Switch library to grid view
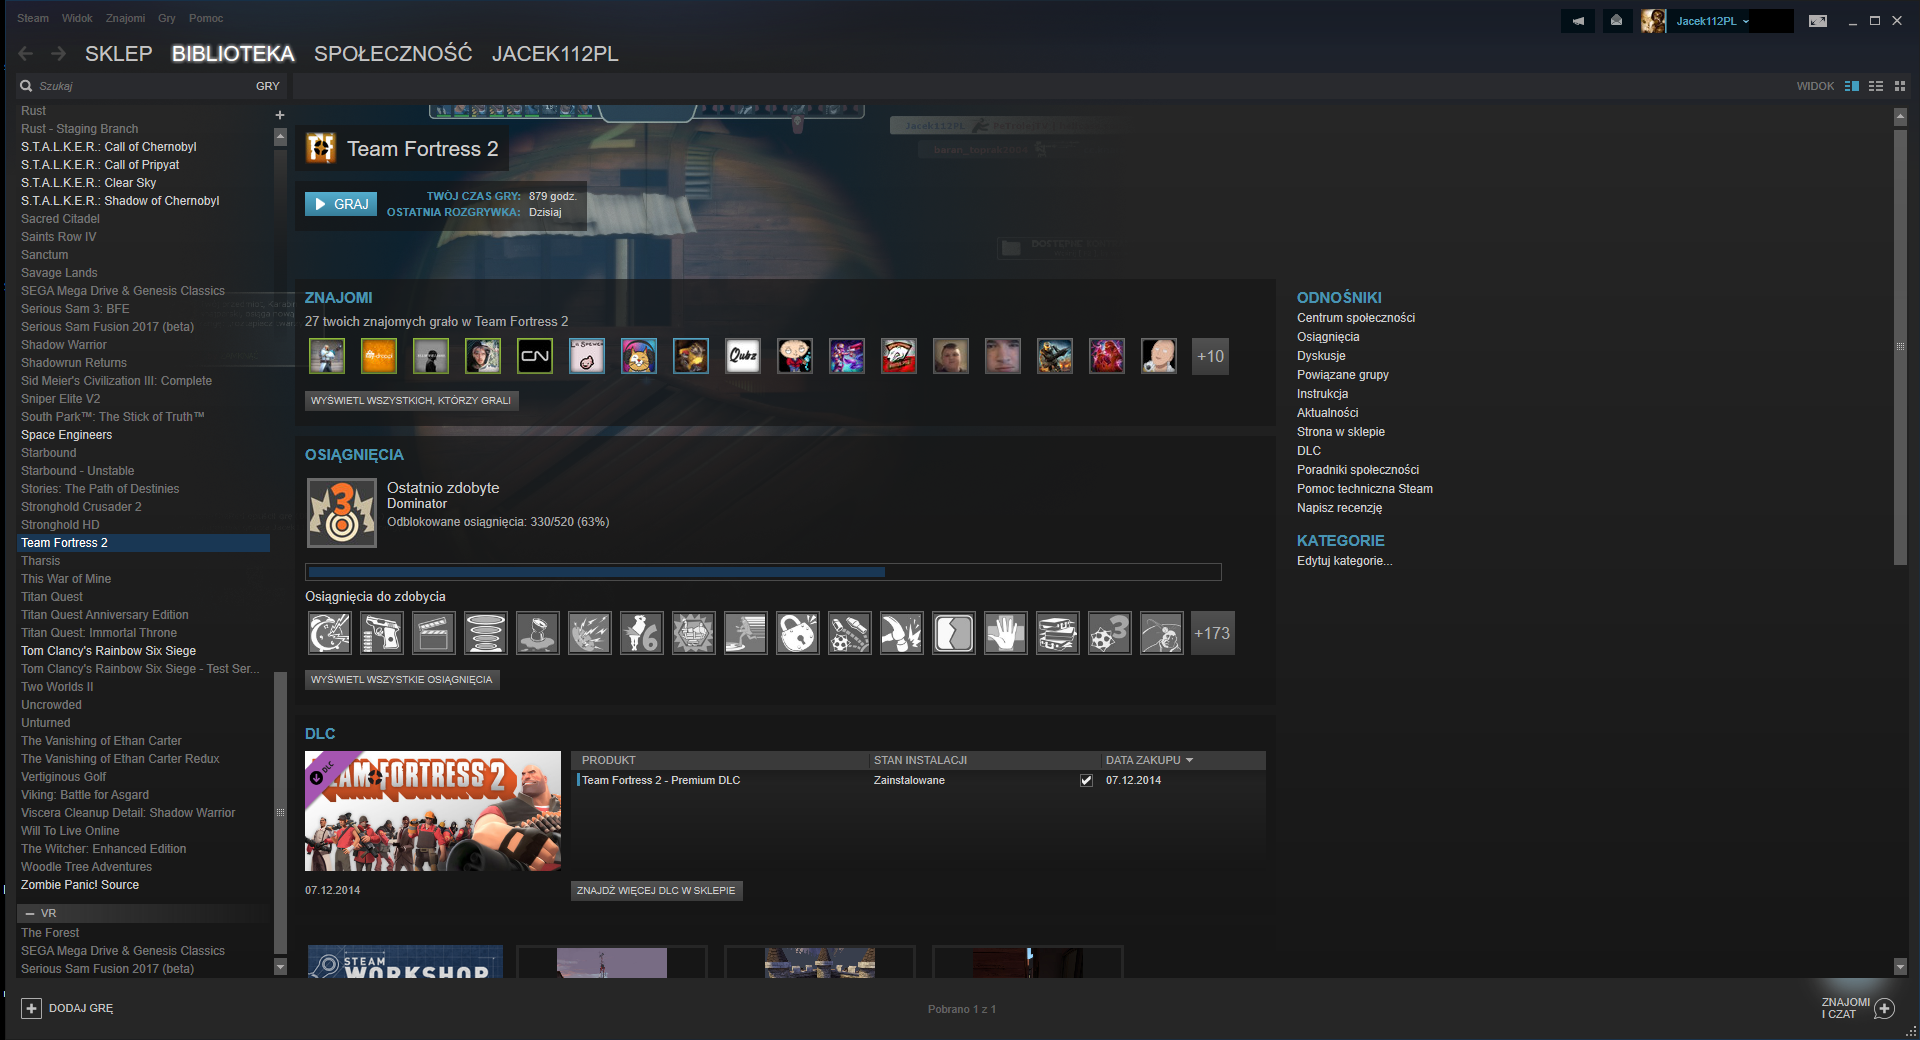 1900,86
